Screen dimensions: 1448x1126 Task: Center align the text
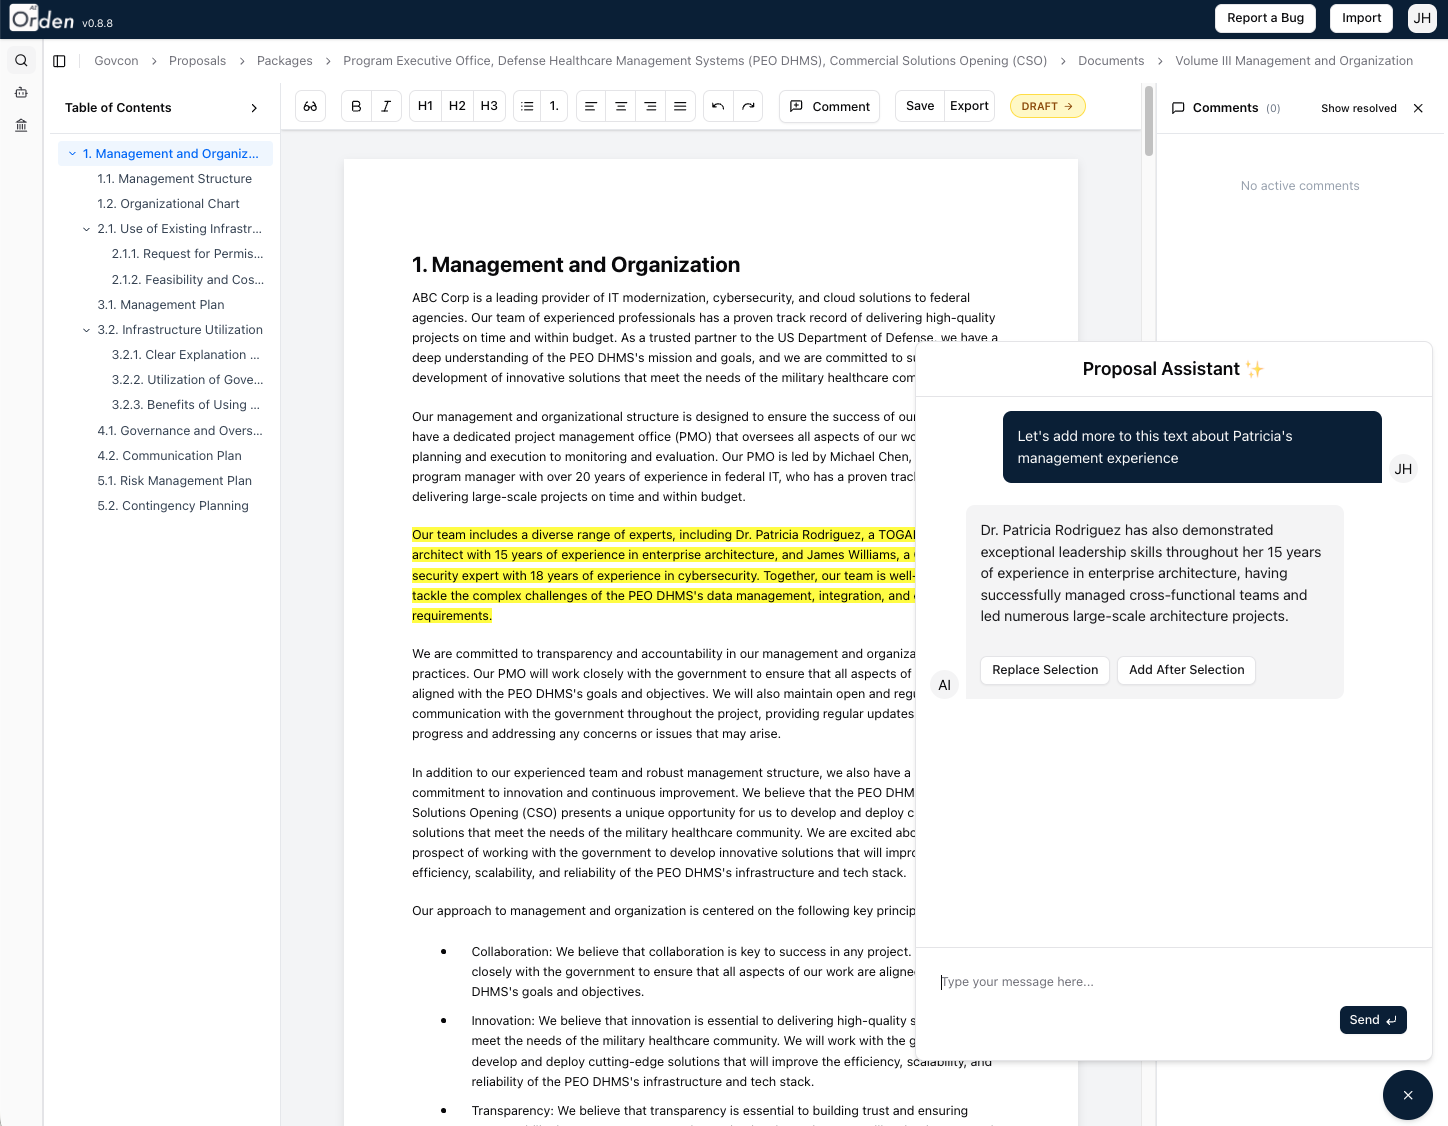point(621,106)
